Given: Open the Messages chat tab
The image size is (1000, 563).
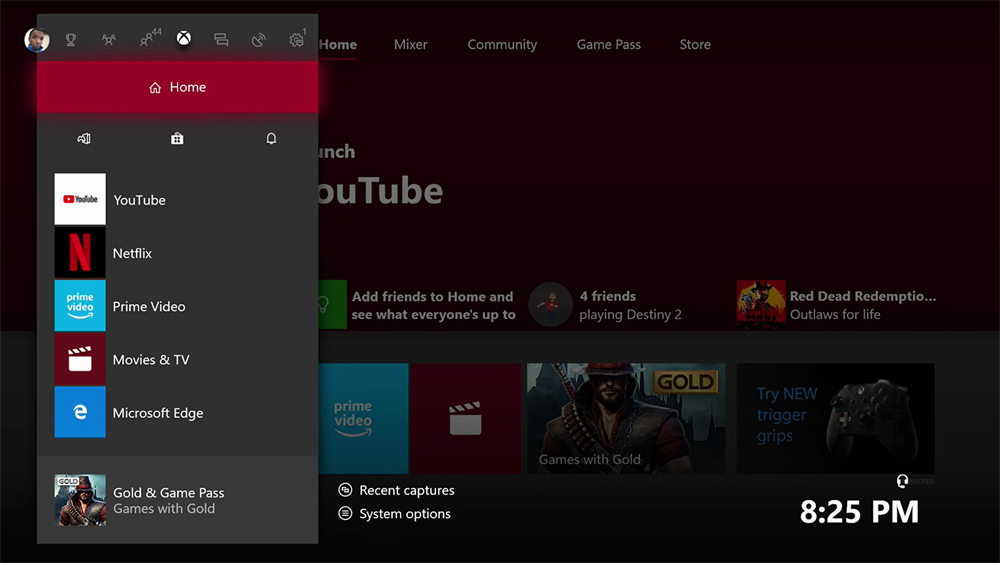Looking at the screenshot, I should coord(221,40).
